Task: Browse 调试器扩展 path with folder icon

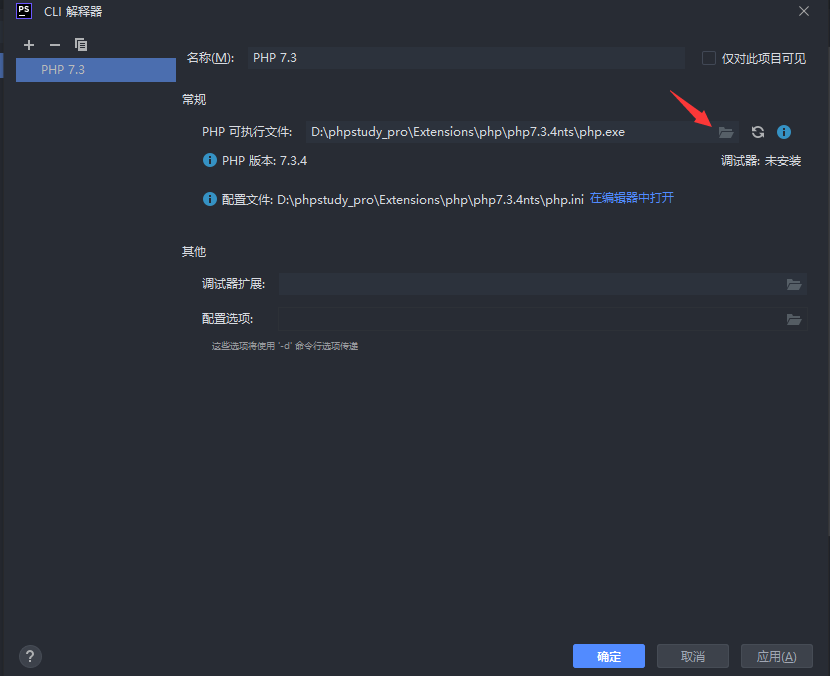Action: (x=794, y=284)
